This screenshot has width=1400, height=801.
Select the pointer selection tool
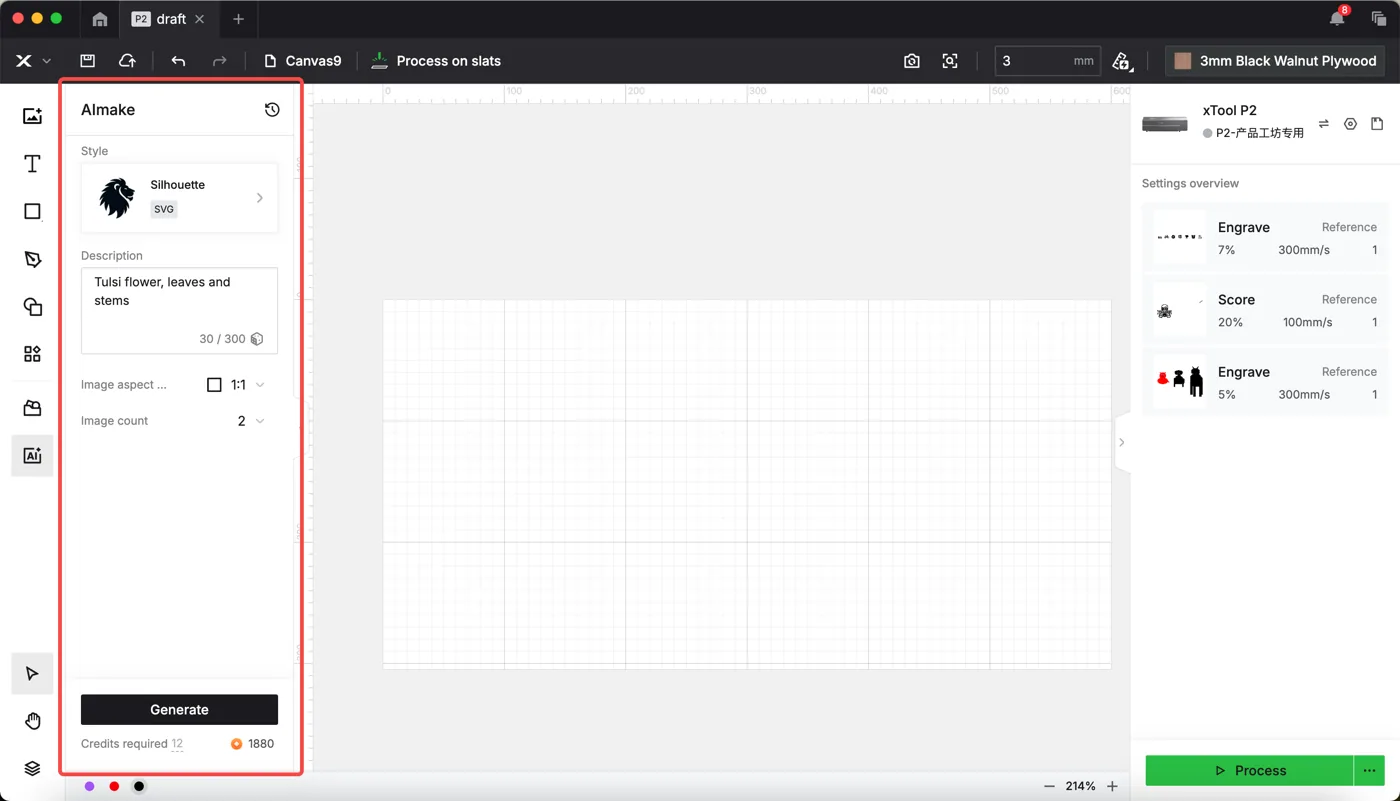32,674
